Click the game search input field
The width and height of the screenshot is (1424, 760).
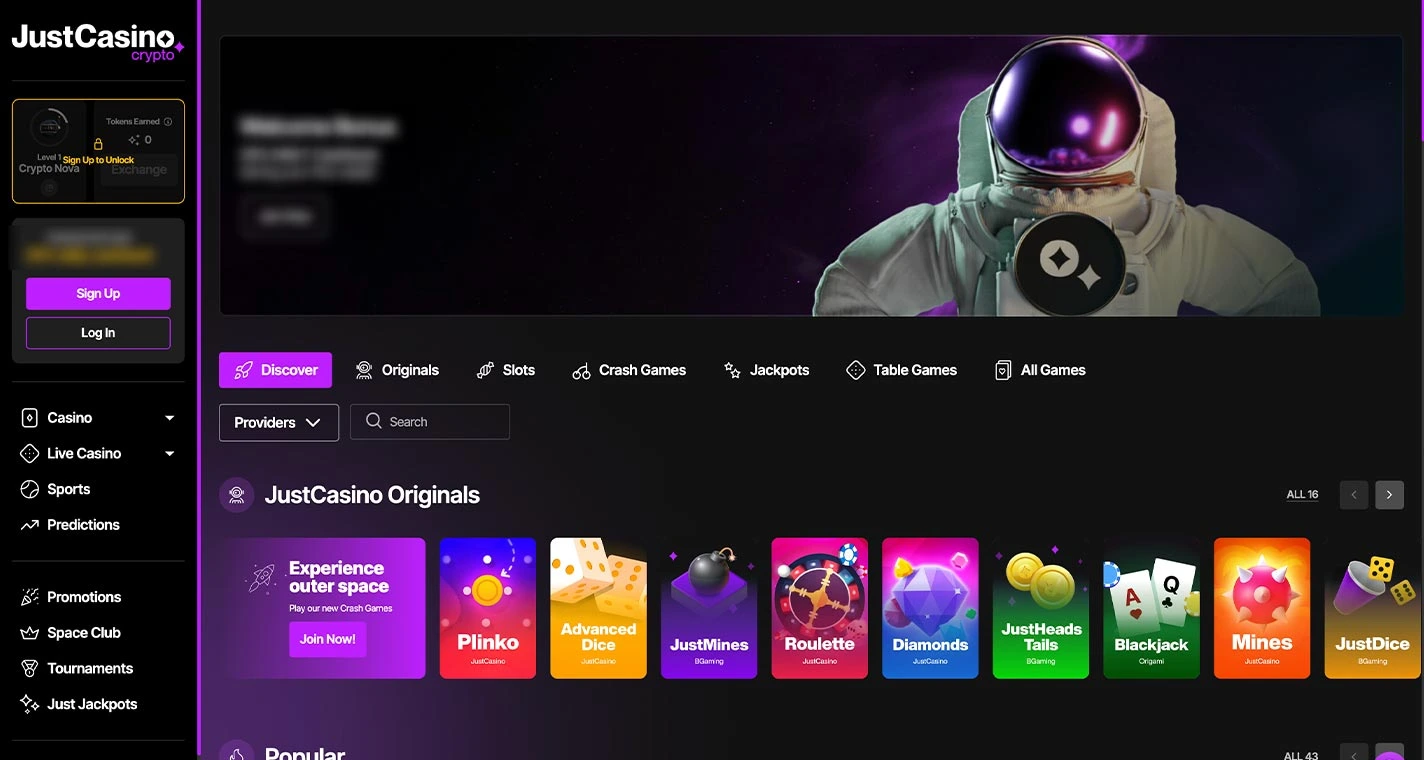click(430, 422)
